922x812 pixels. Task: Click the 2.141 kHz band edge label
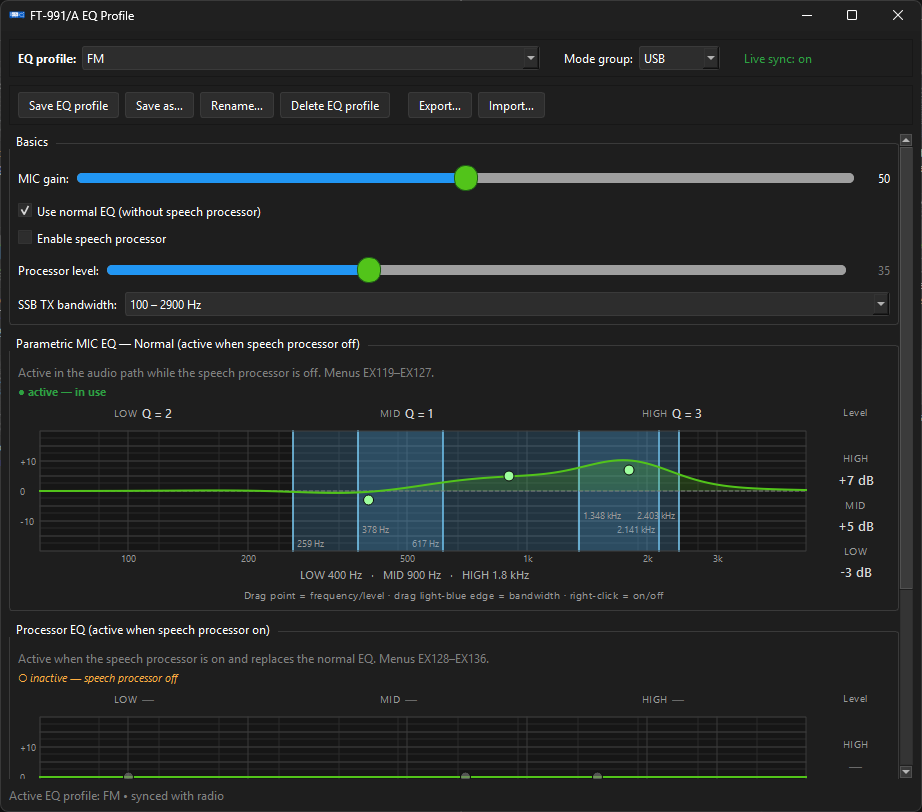coord(636,529)
